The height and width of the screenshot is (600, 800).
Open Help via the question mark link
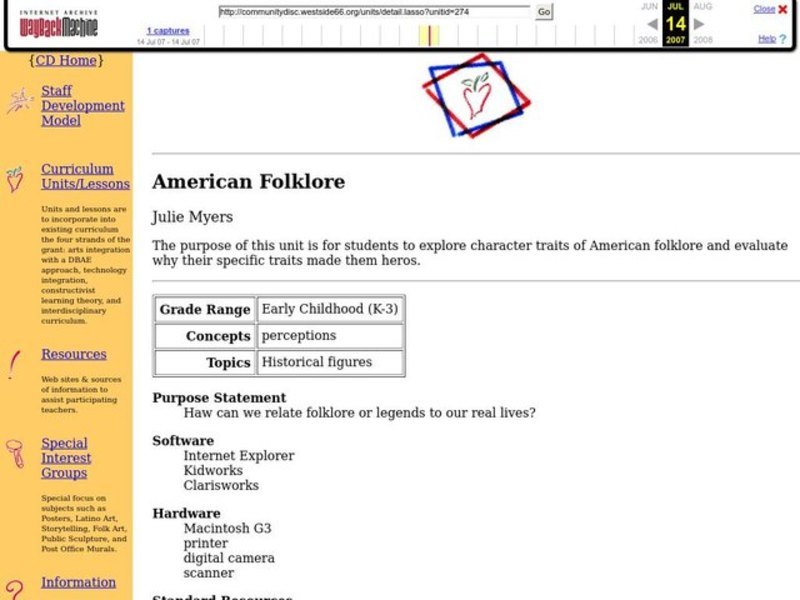click(x=765, y=38)
